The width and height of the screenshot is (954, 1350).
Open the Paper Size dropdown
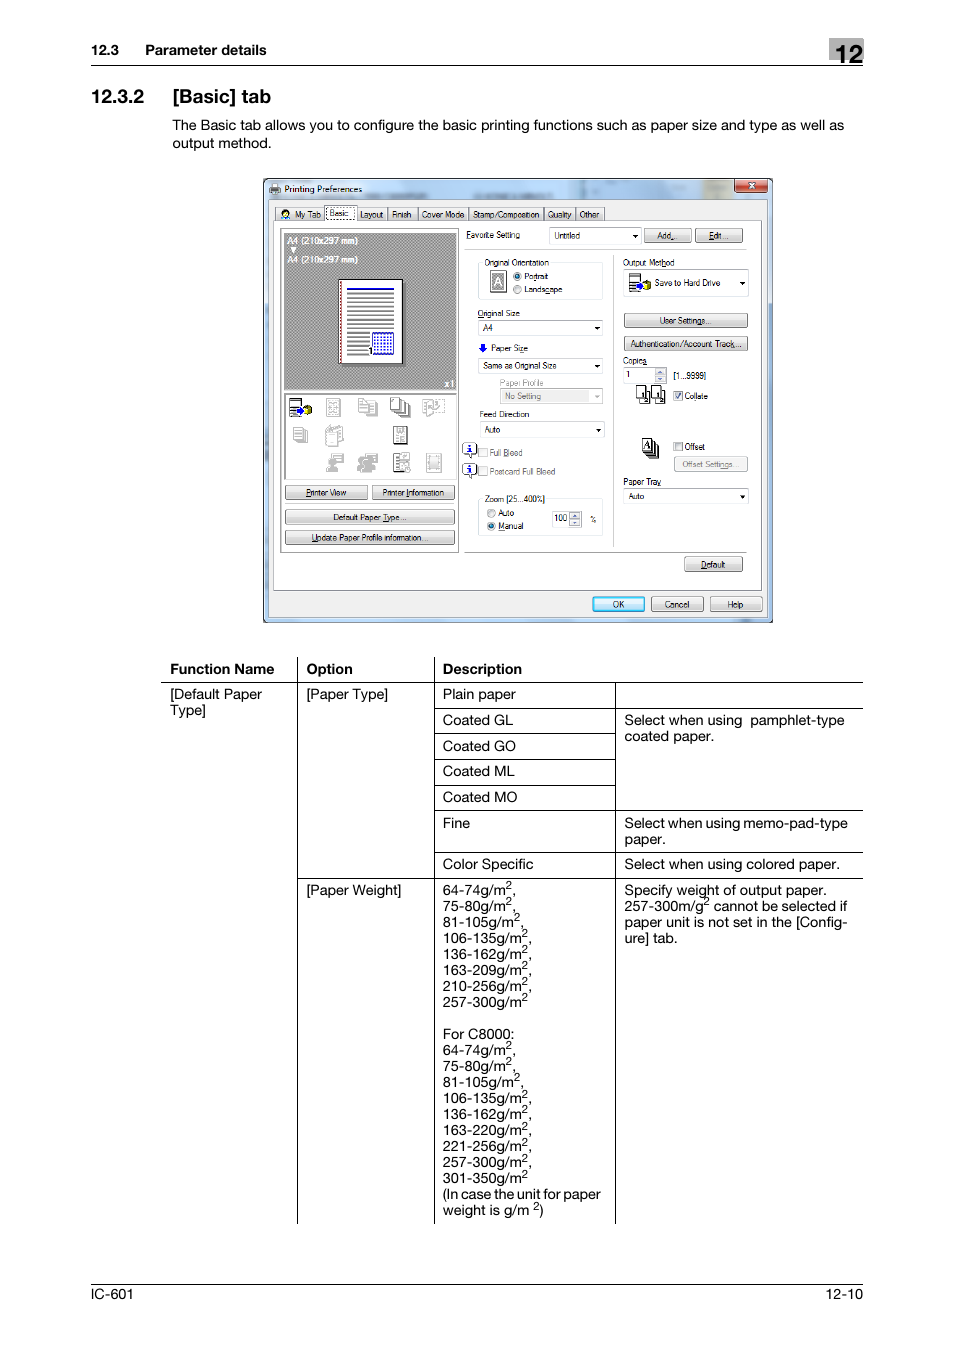click(540, 366)
